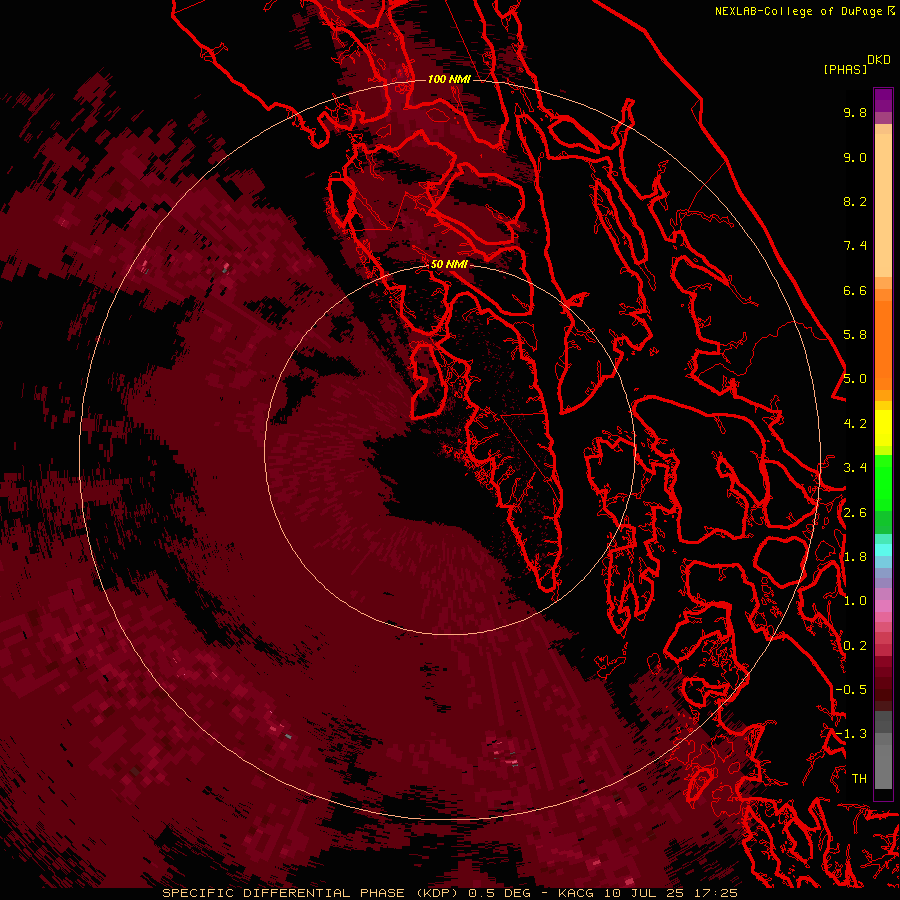This screenshot has height=900, width=900.
Task: Click the 5.0 value on color scale
Action: pos(855,379)
